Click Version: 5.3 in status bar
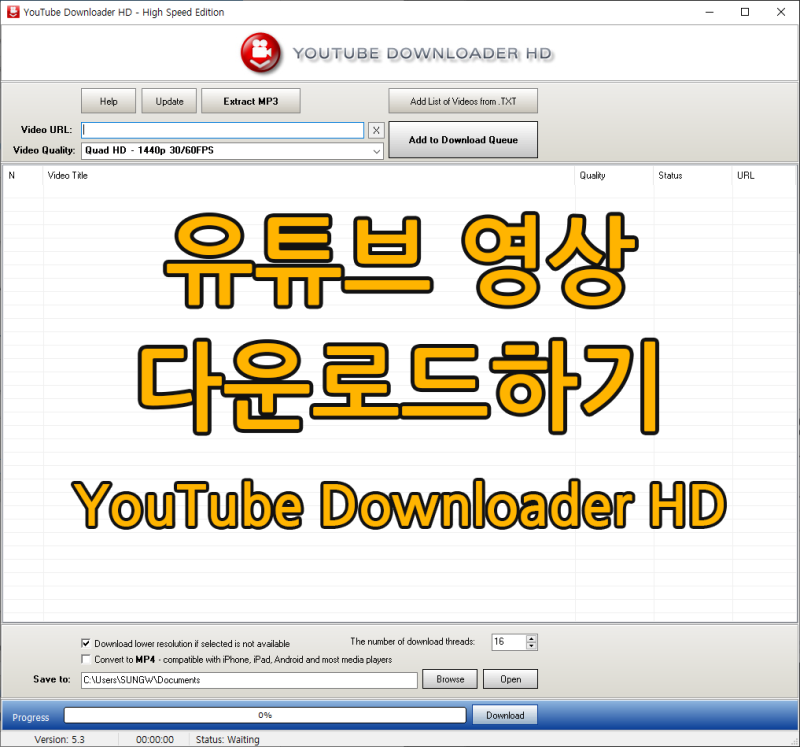The width and height of the screenshot is (800, 747). click(59, 739)
